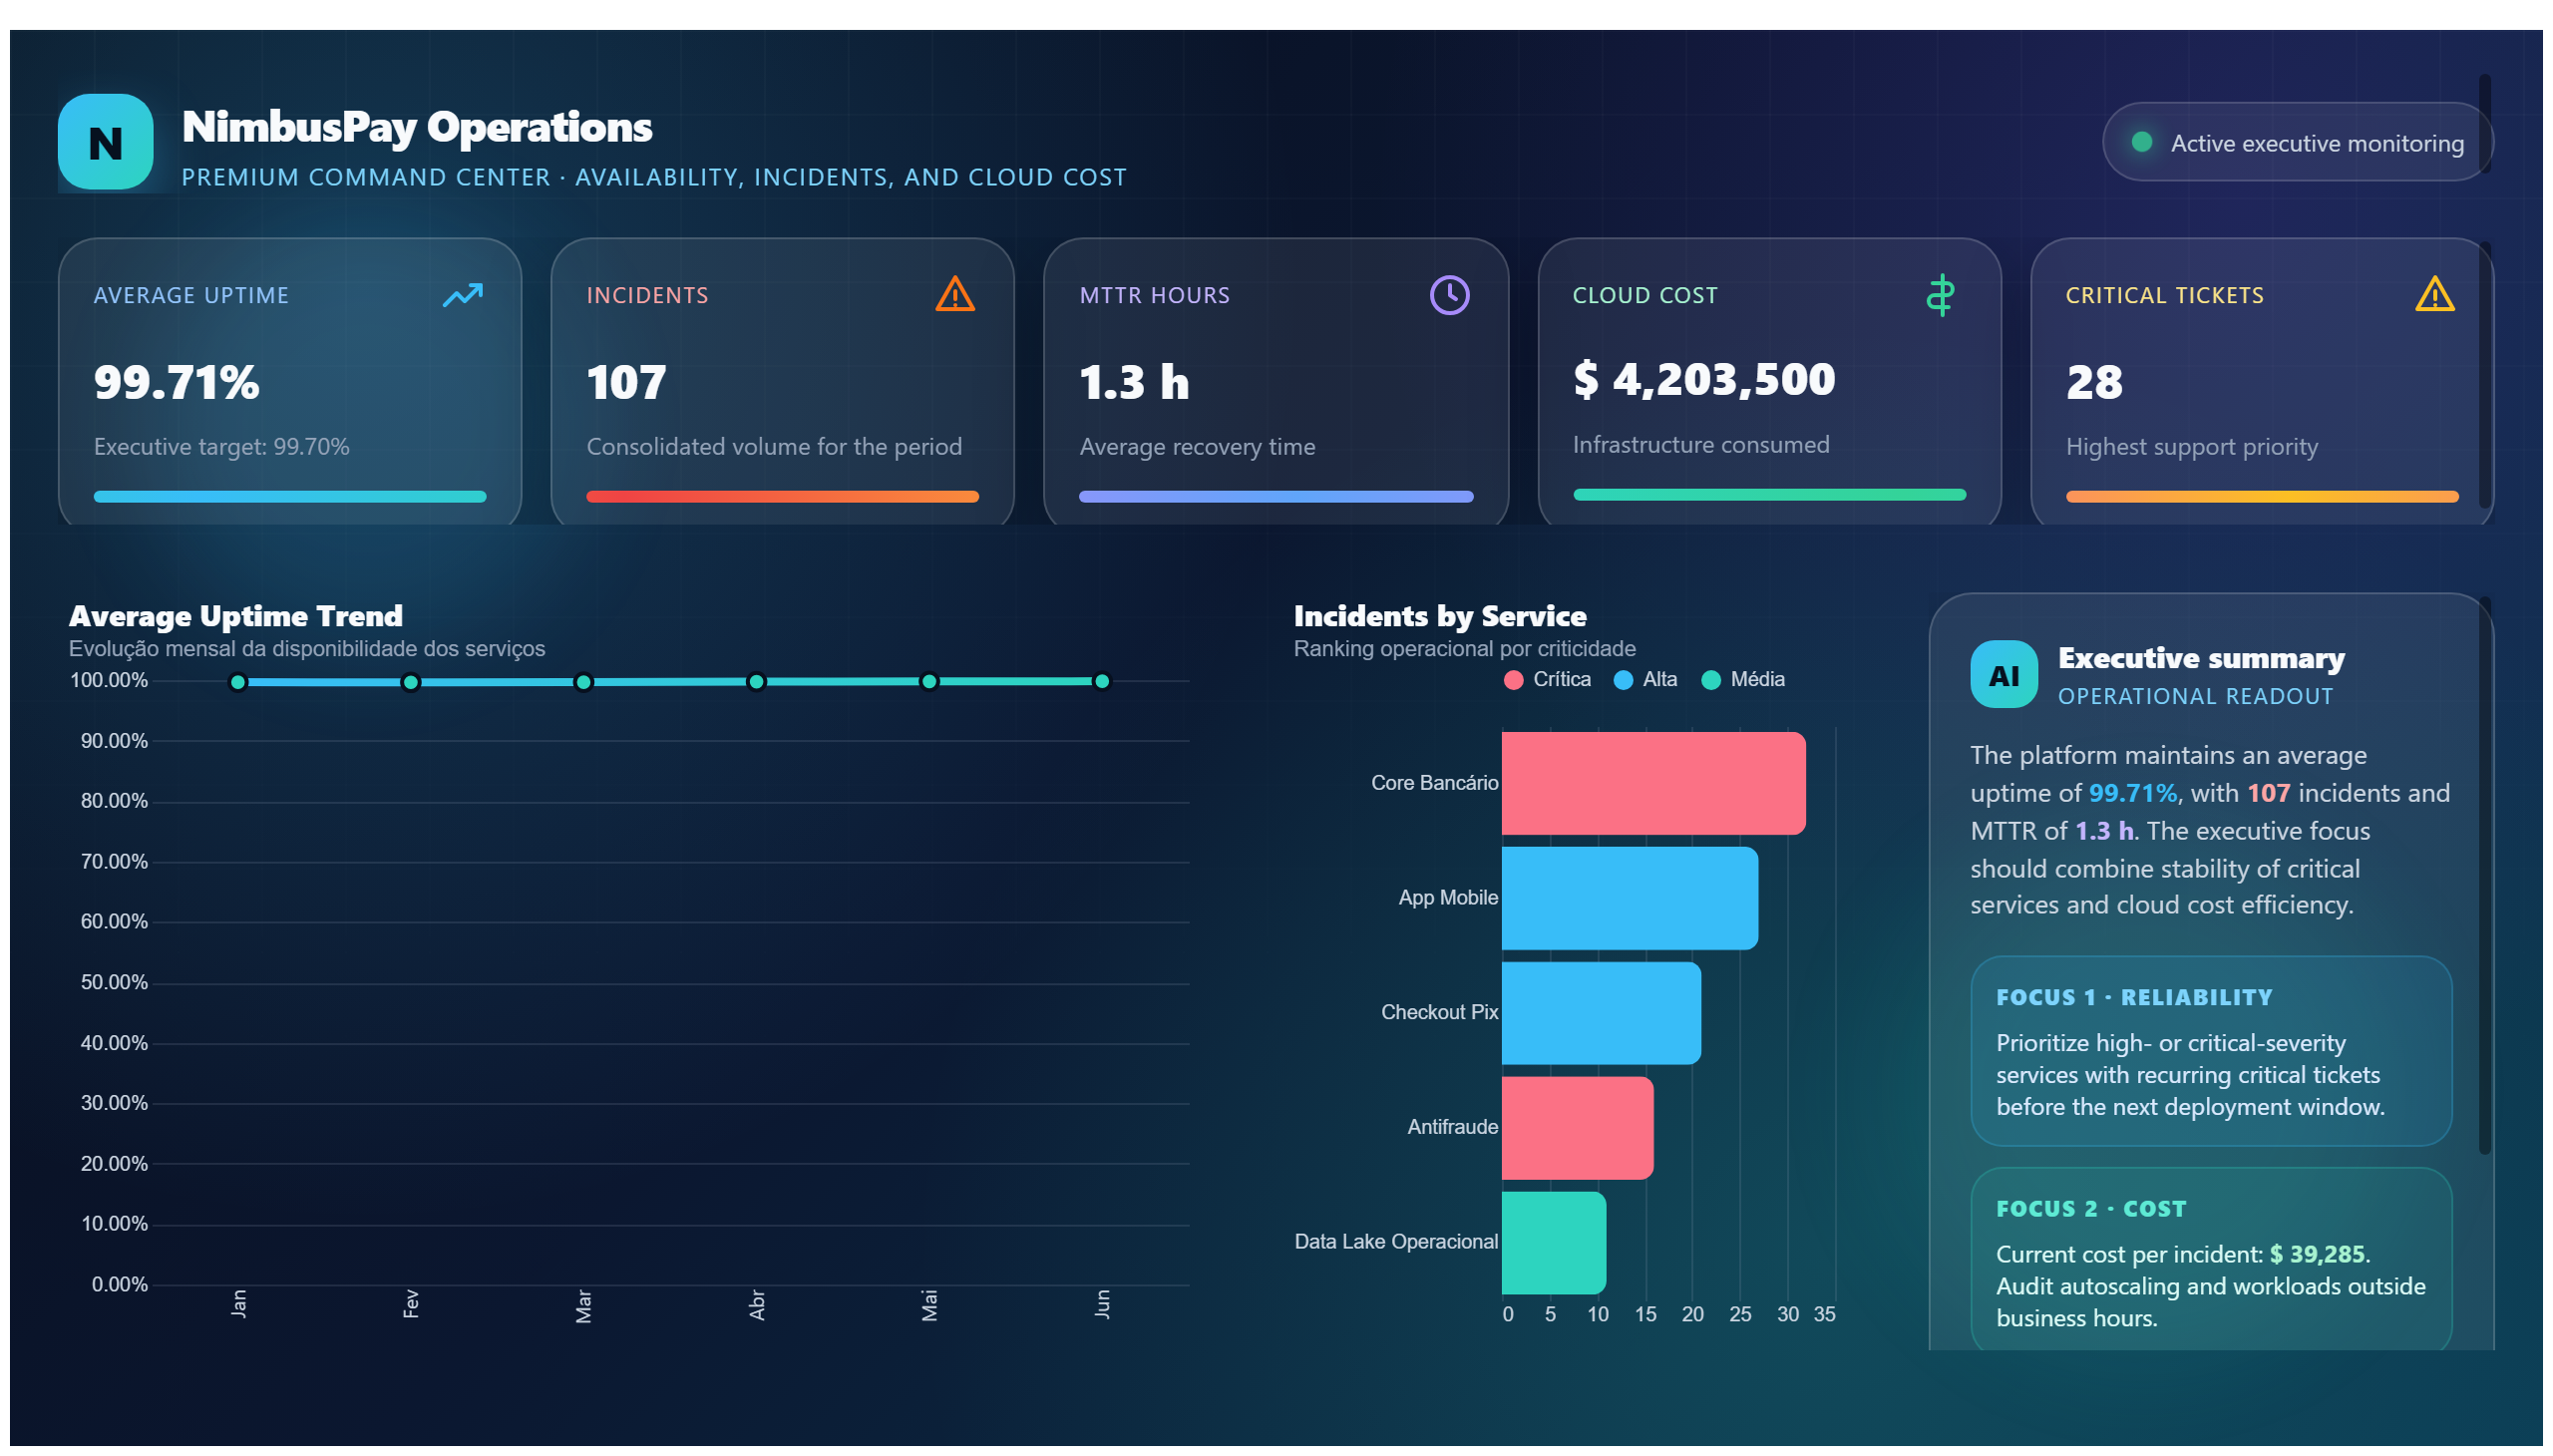Image resolution: width=2553 pixels, height=1456 pixels.
Task: Open the MTTR Hours card value 1.3 h
Action: [x=1134, y=382]
